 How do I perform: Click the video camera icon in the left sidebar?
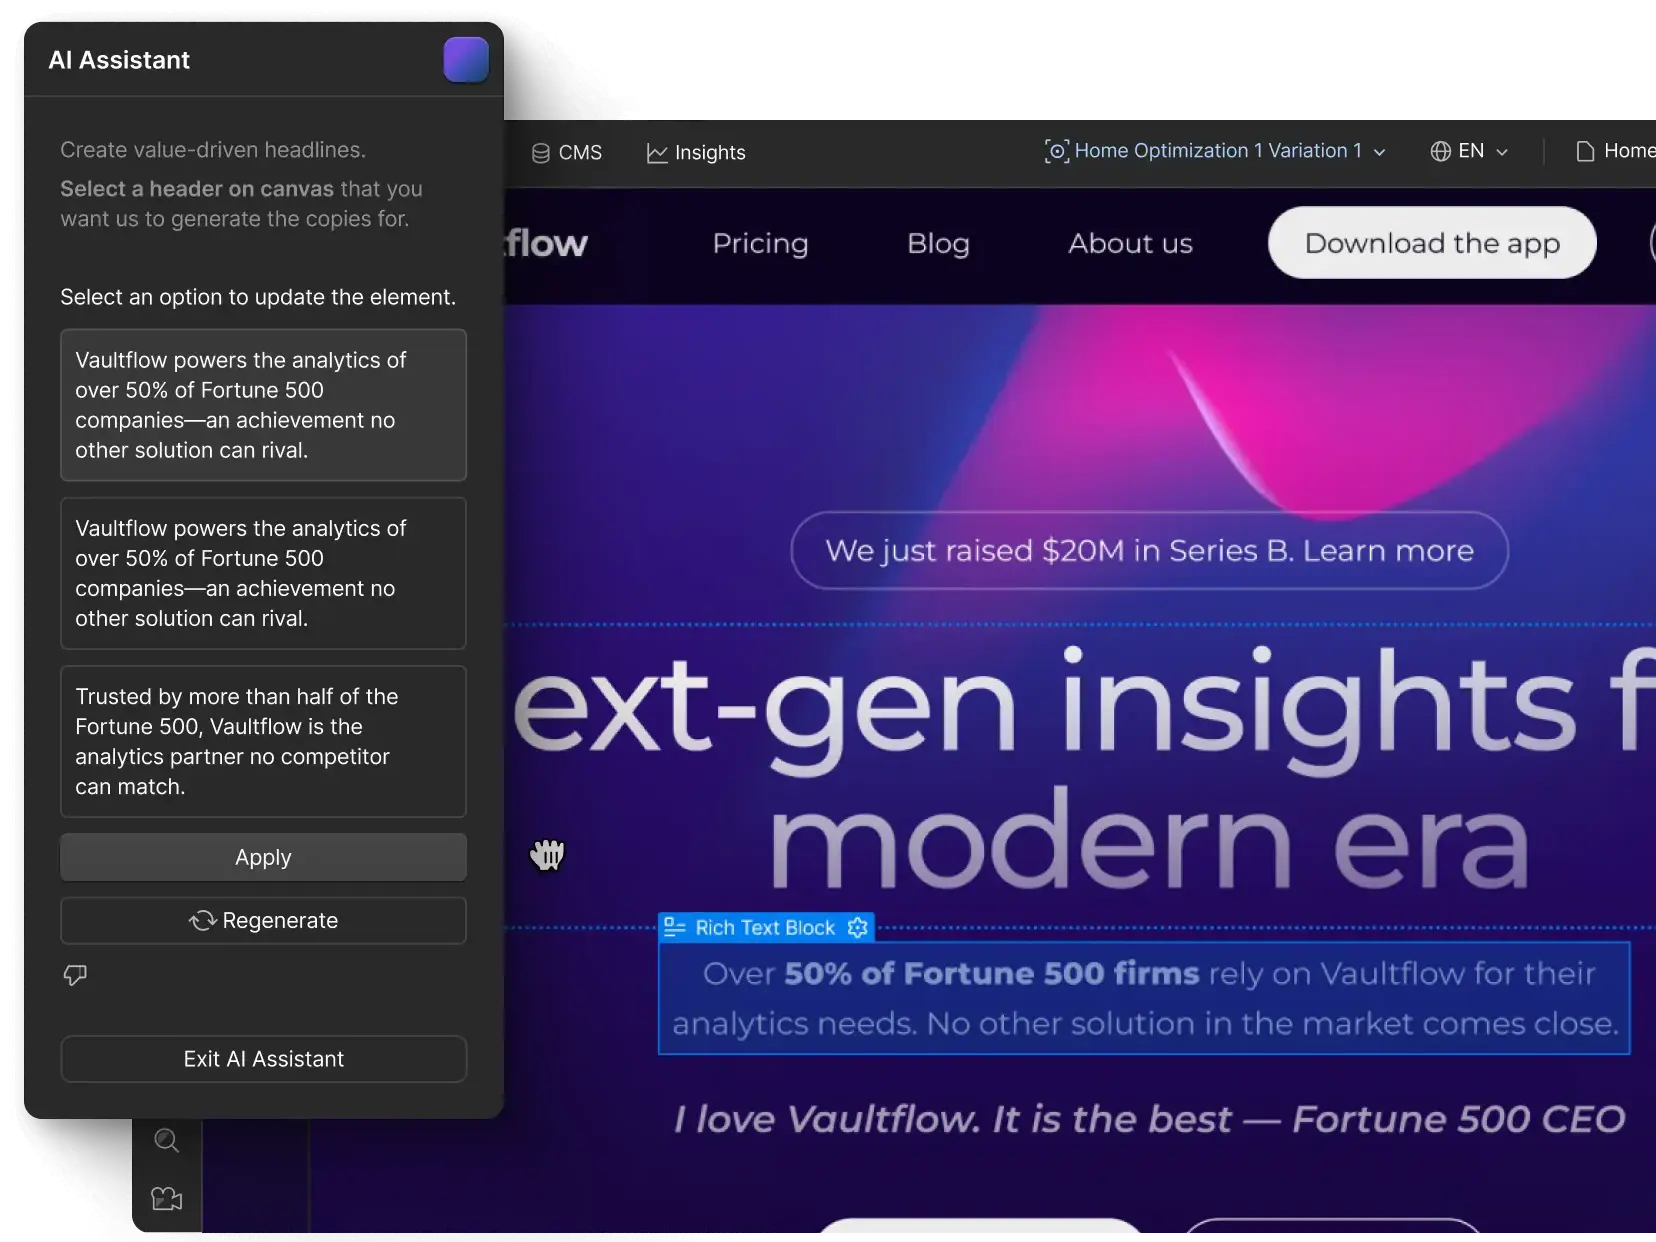[x=166, y=1198]
